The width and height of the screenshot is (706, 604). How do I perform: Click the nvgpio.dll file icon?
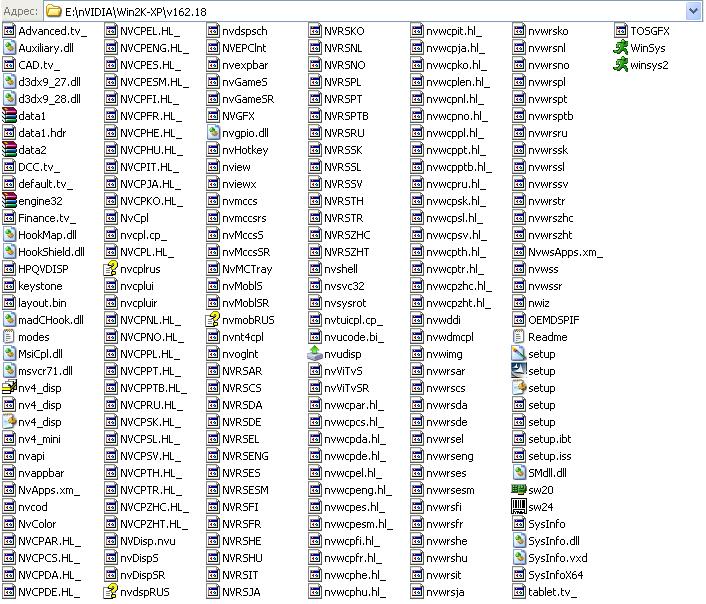(213, 133)
